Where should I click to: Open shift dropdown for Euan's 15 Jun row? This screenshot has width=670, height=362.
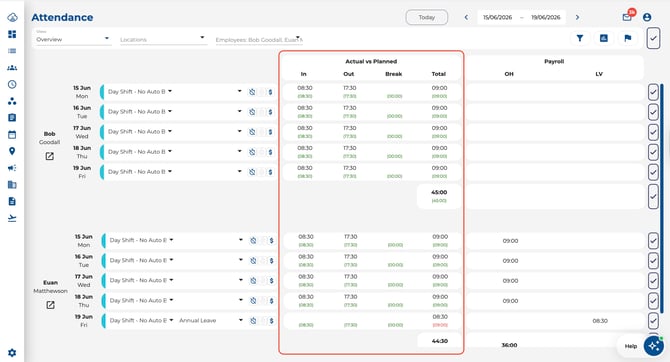tap(141, 240)
